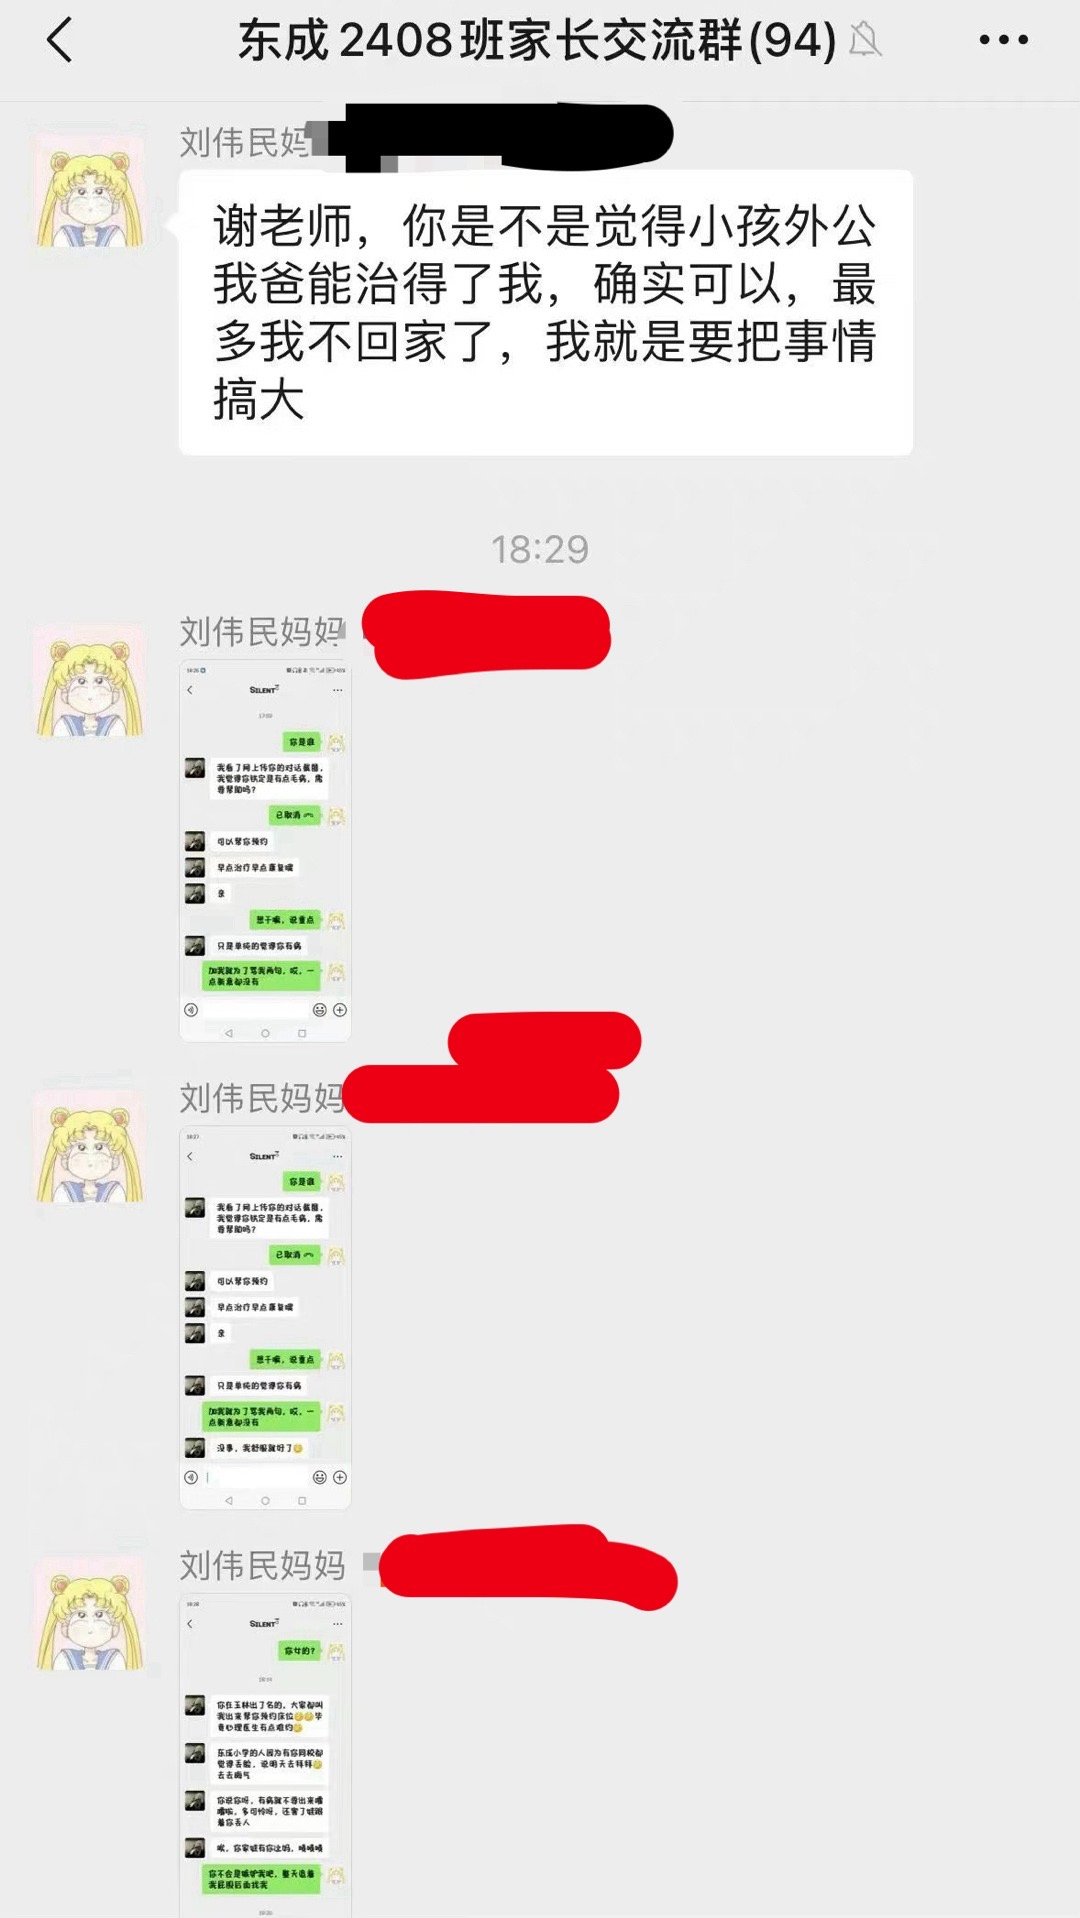Tap the group title 东成2408班家长交流群
The width and height of the screenshot is (1080, 1918).
coord(490,41)
